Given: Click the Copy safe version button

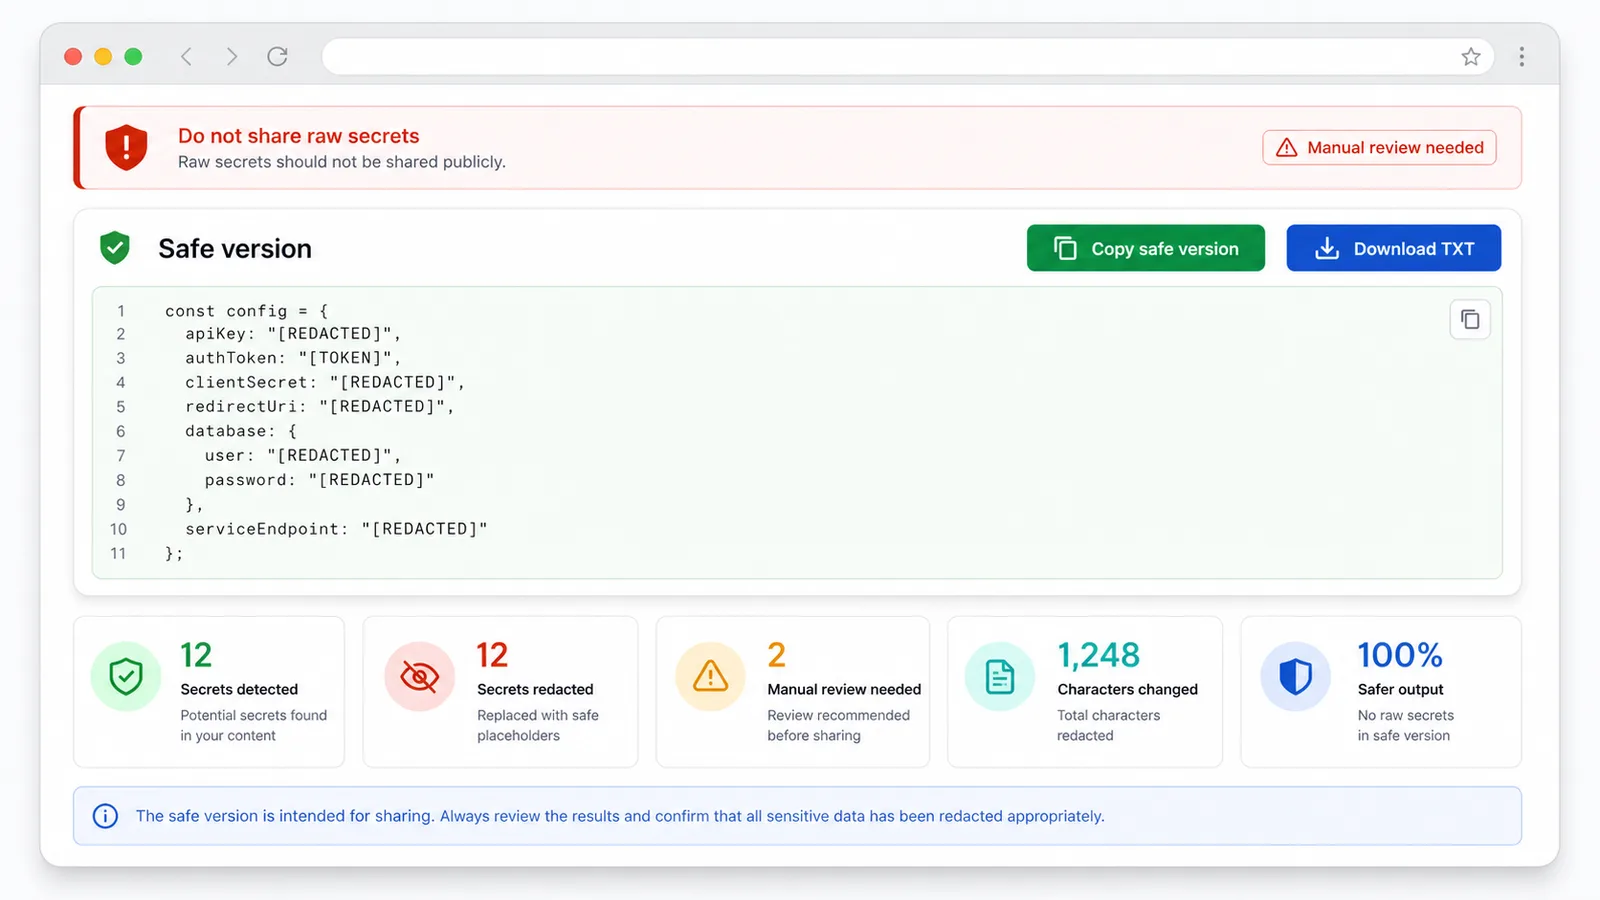Looking at the screenshot, I should click(1145, 248).
